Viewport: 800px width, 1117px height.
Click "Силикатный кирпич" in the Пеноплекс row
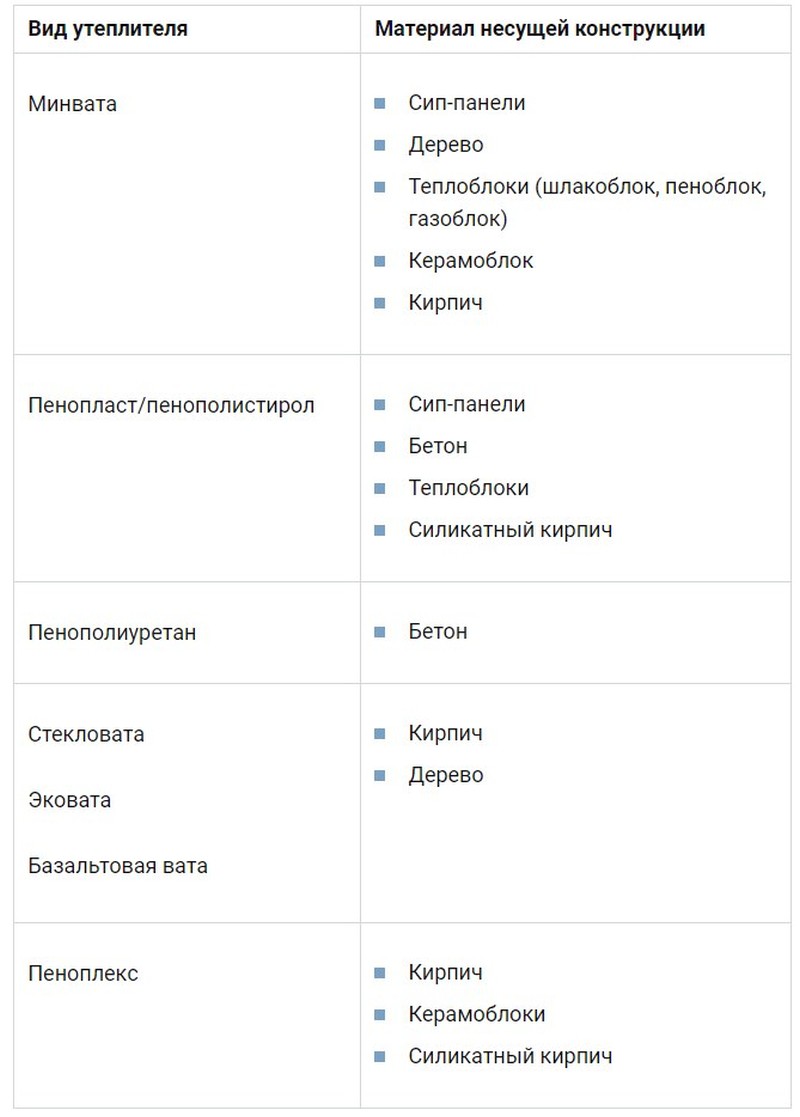pos(510,1057)
